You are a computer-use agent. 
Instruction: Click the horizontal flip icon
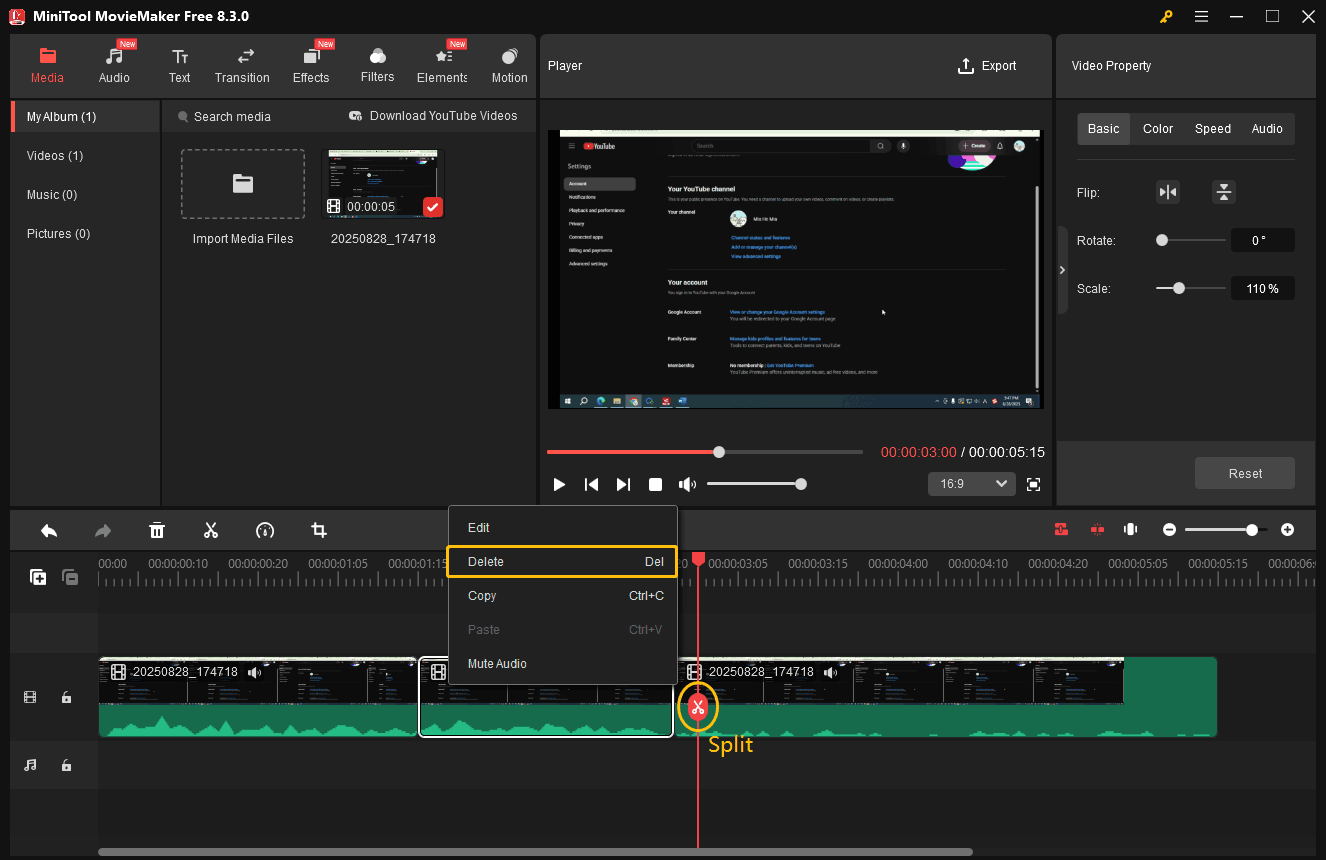click(1168, 192)
